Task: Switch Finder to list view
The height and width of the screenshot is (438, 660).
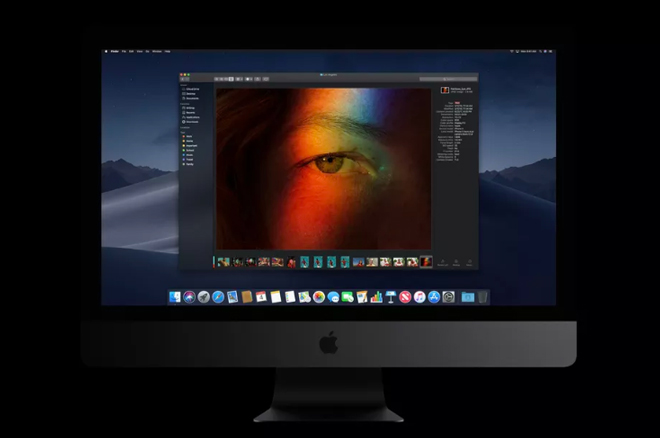Action: click(x=221, y=79)
